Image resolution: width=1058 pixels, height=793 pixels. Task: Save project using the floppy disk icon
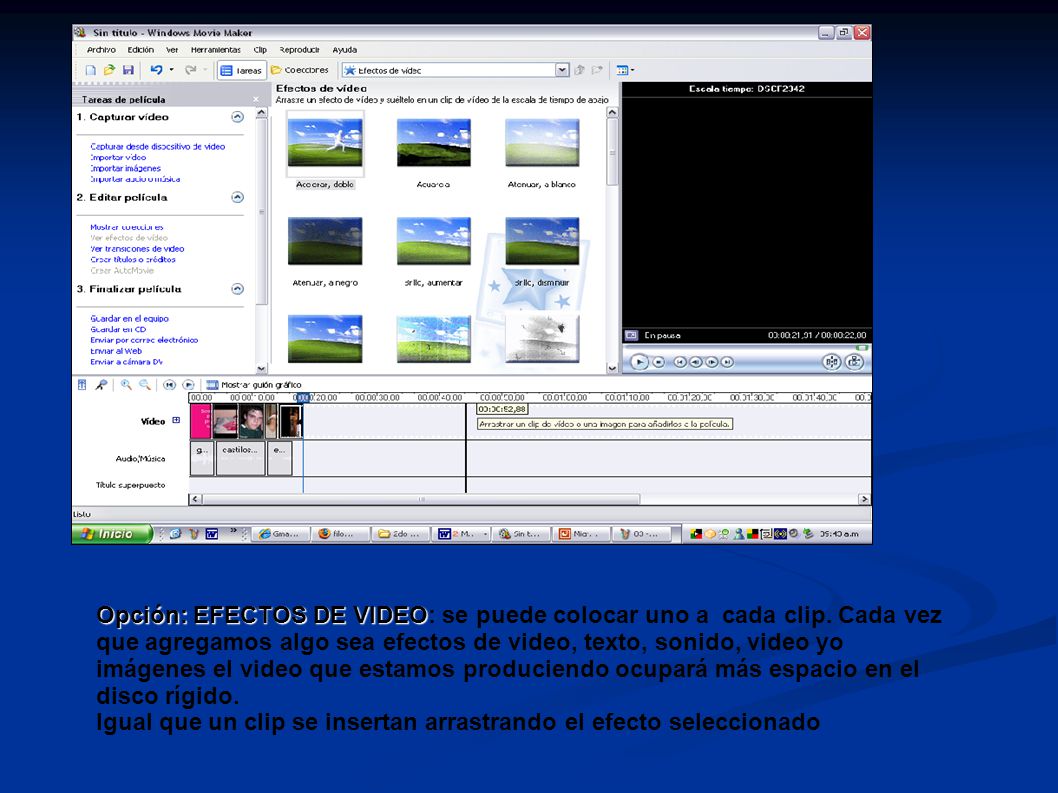(x=128, y=70)
